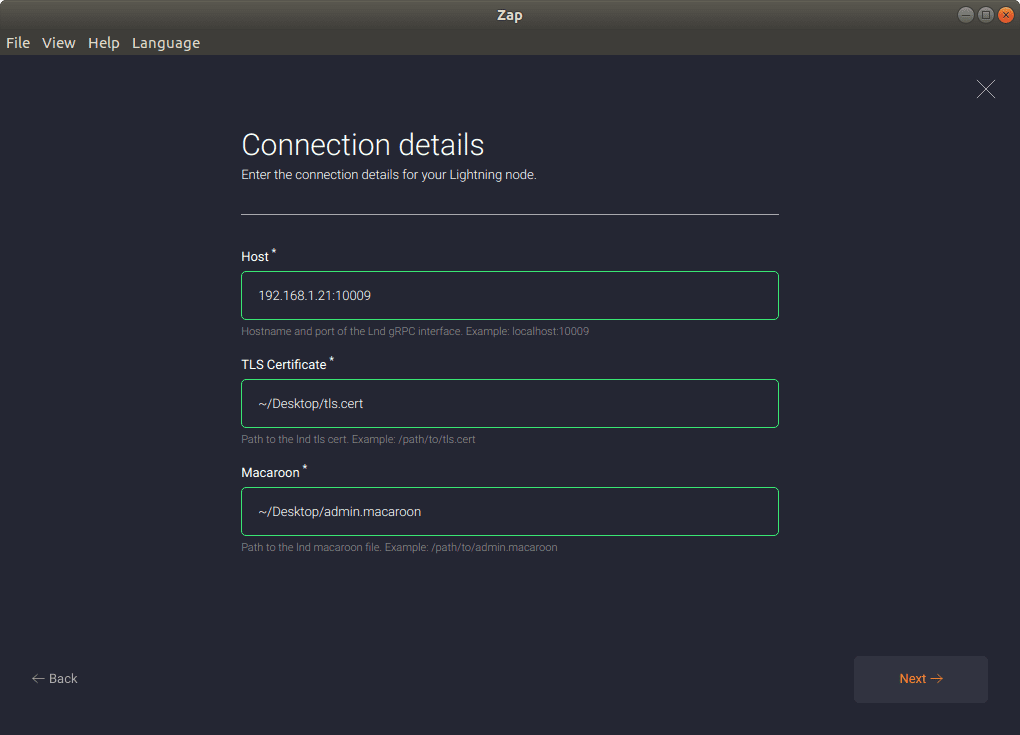This screenshot has height=735, width=1020.
Task: Click the Connection details heading
Action: [362, 144]
